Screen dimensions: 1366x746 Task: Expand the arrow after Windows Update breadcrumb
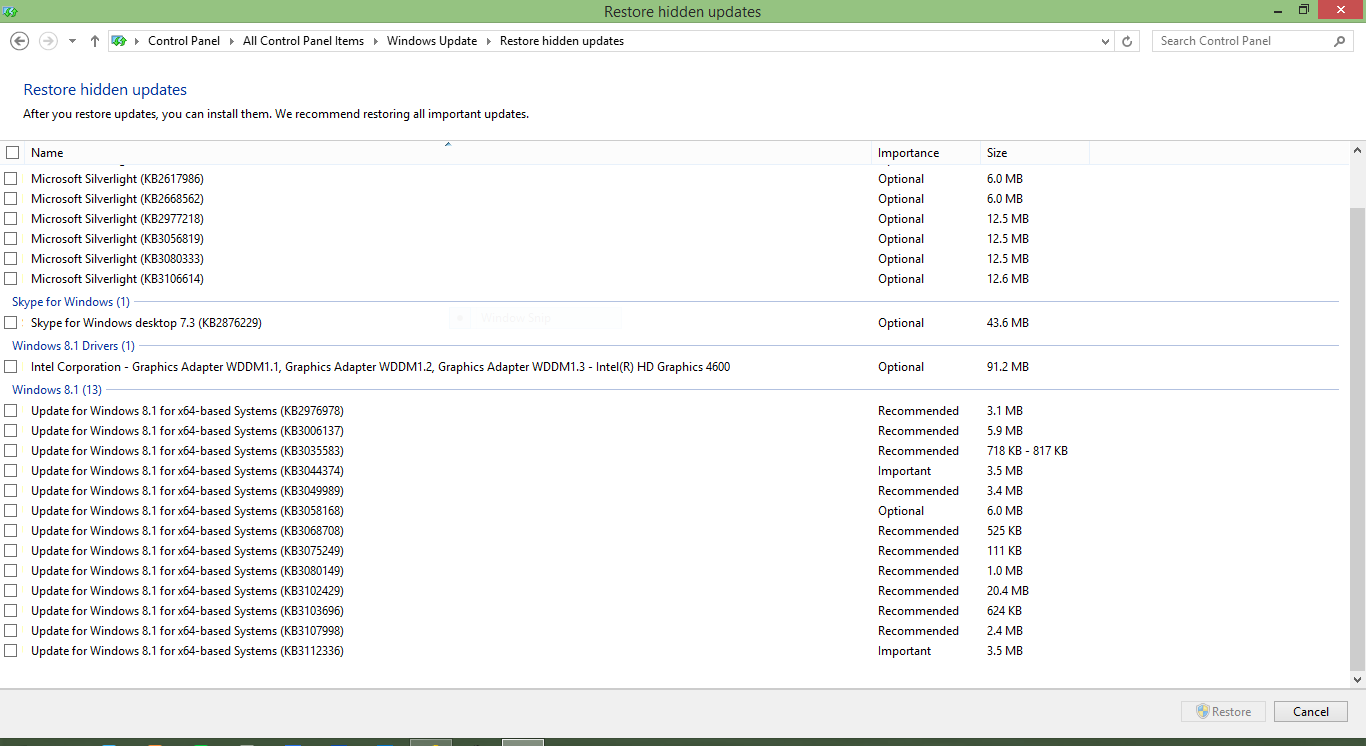[x=488, y=41]
